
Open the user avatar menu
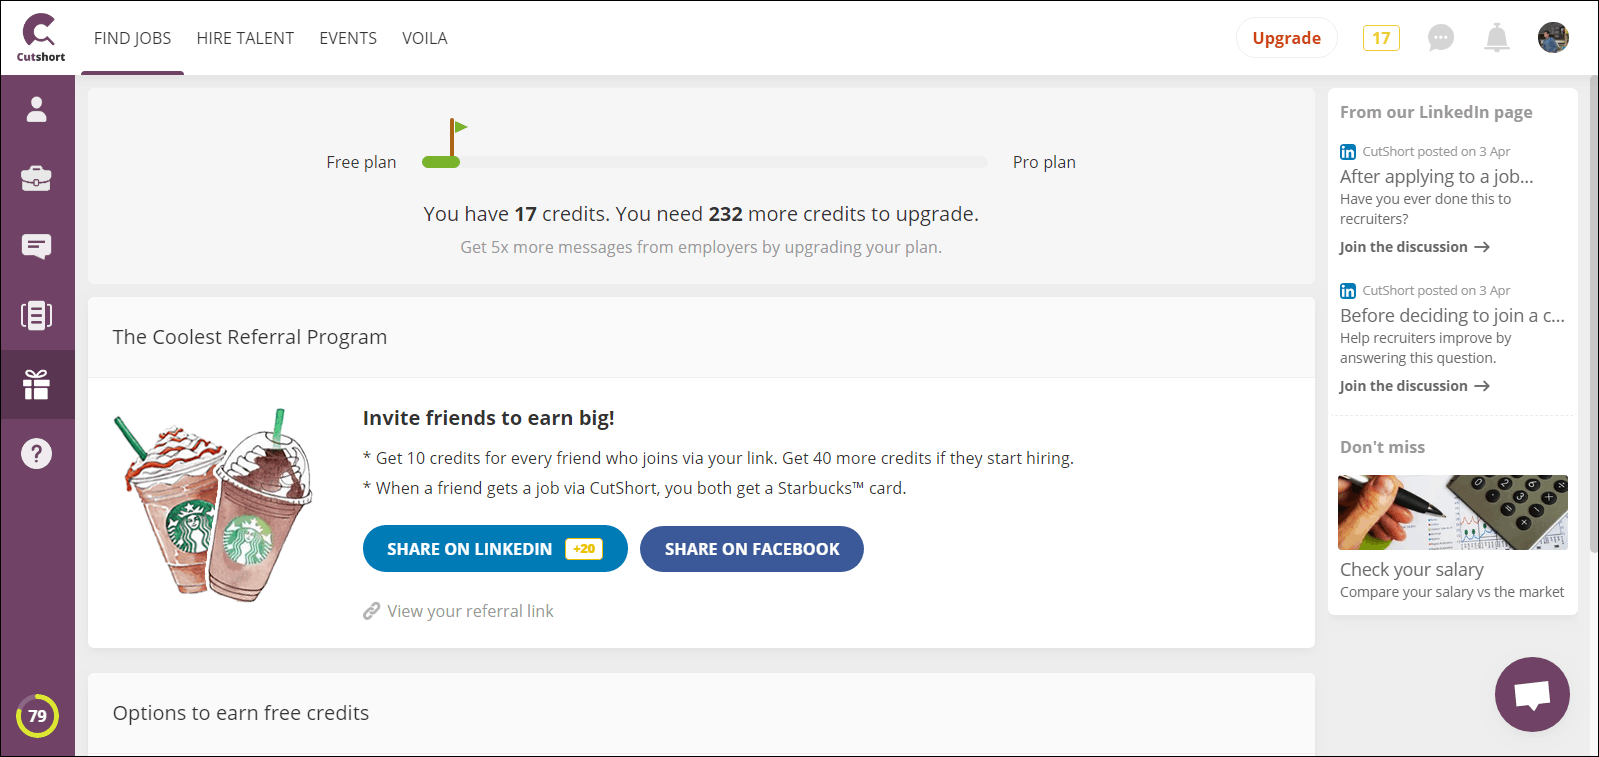click(x=1553, y=38)
